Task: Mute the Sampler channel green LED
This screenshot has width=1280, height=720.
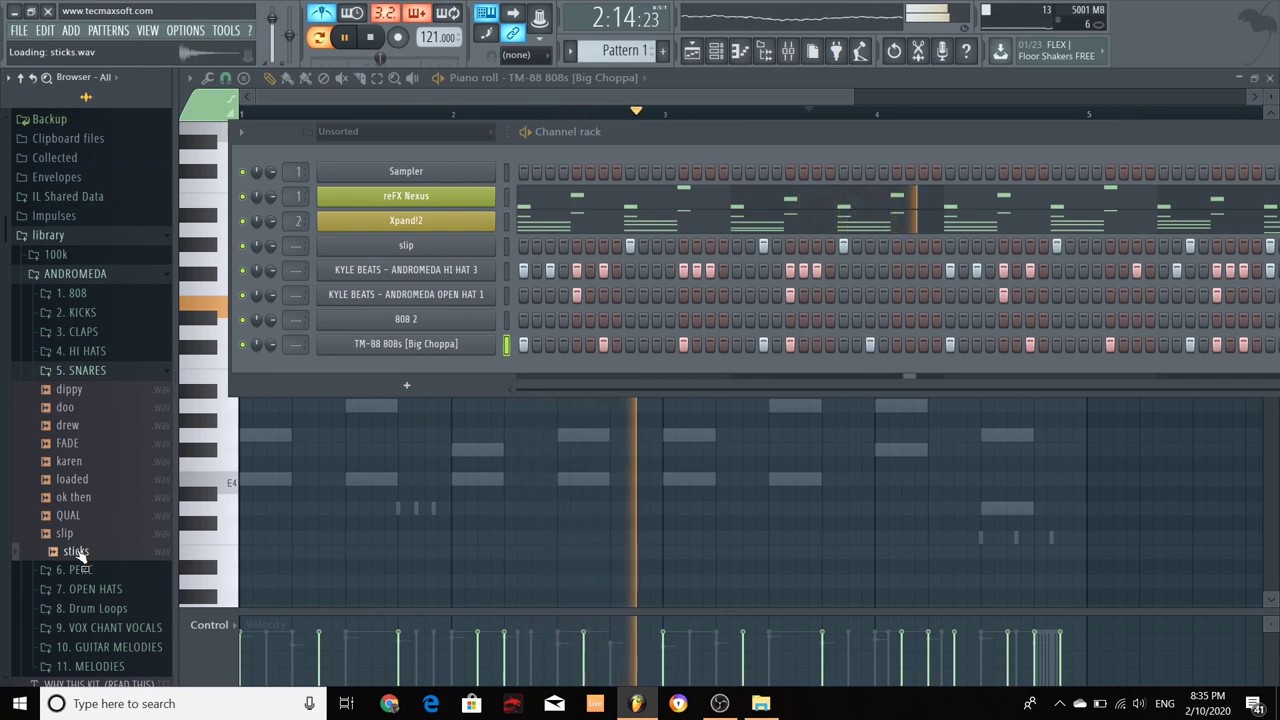Action: point(242,172)
